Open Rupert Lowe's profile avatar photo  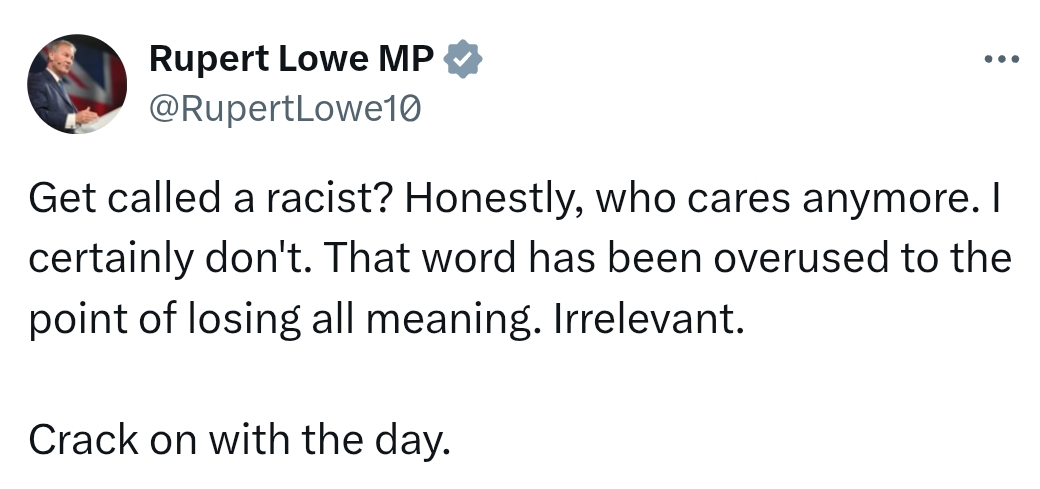click(77, 84)
